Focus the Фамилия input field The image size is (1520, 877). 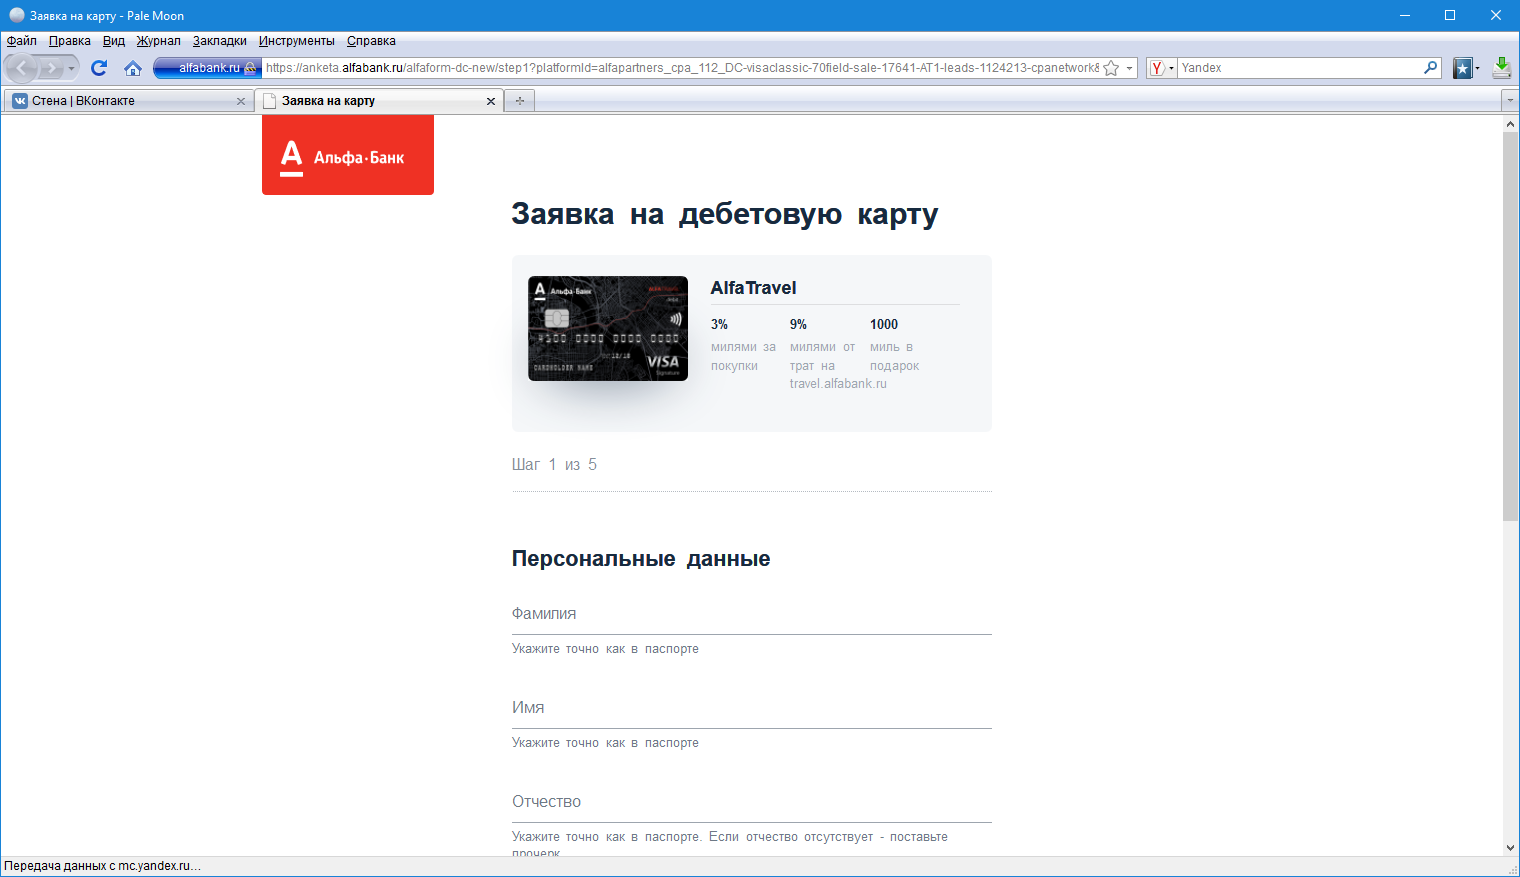(x=752, y=614)
